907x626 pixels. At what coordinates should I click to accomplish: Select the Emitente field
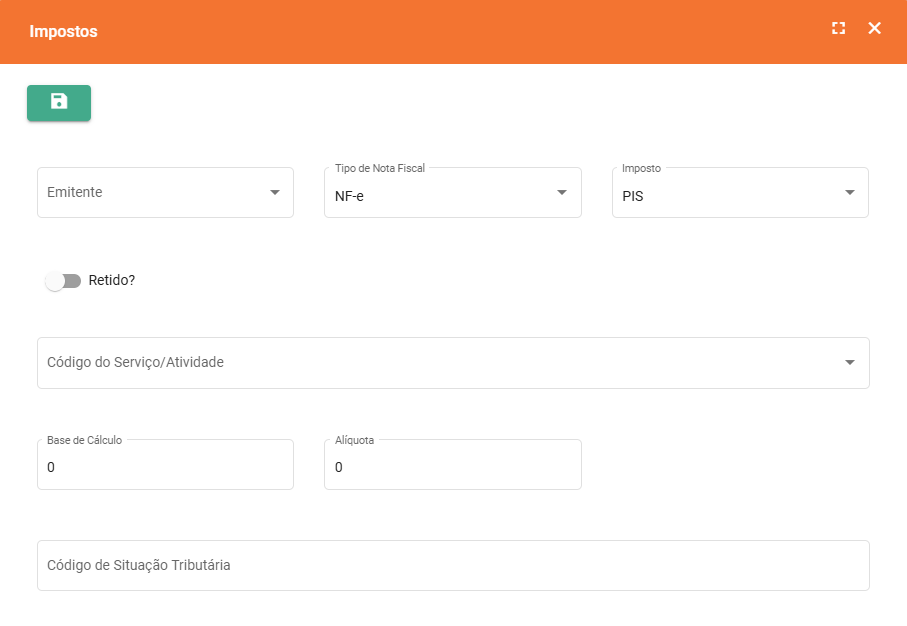(150, 192)
